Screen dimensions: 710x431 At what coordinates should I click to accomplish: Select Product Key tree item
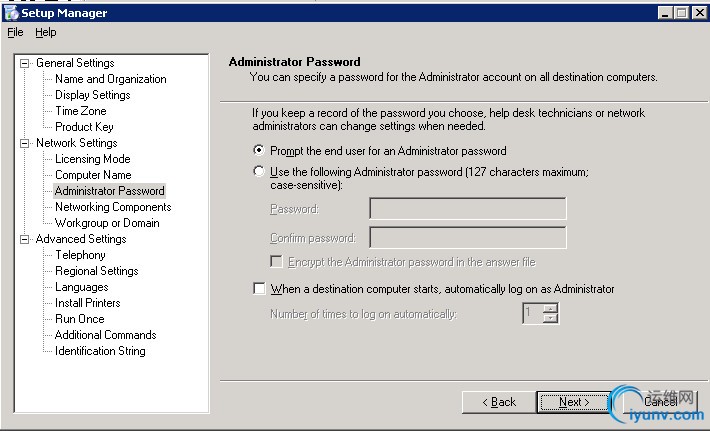pyautogui.click(x=84, y=127)
